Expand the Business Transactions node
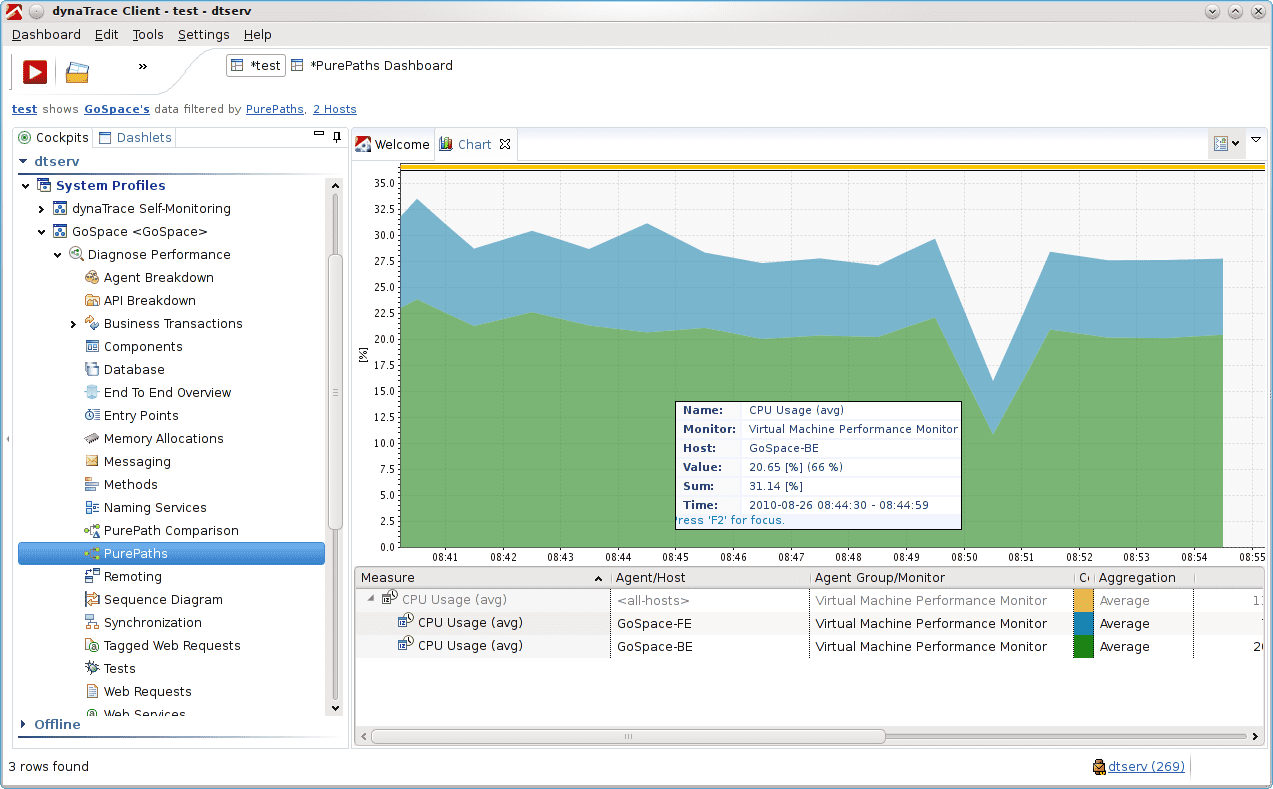The height and width of the screenshot is (789, 1273). point(73,324)
